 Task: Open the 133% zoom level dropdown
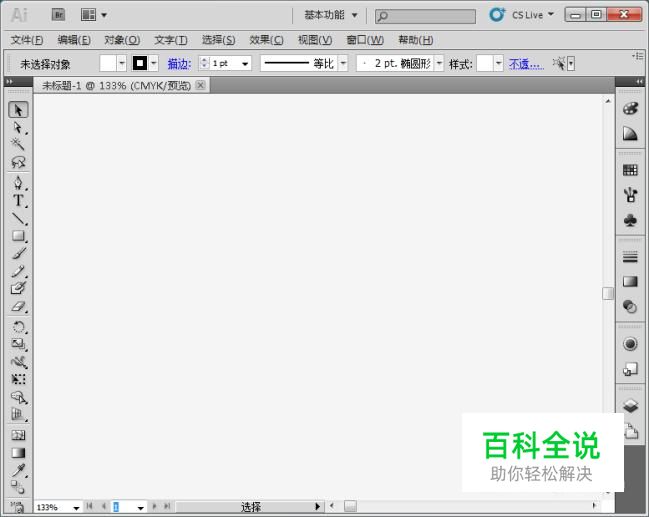click(76, 508)
